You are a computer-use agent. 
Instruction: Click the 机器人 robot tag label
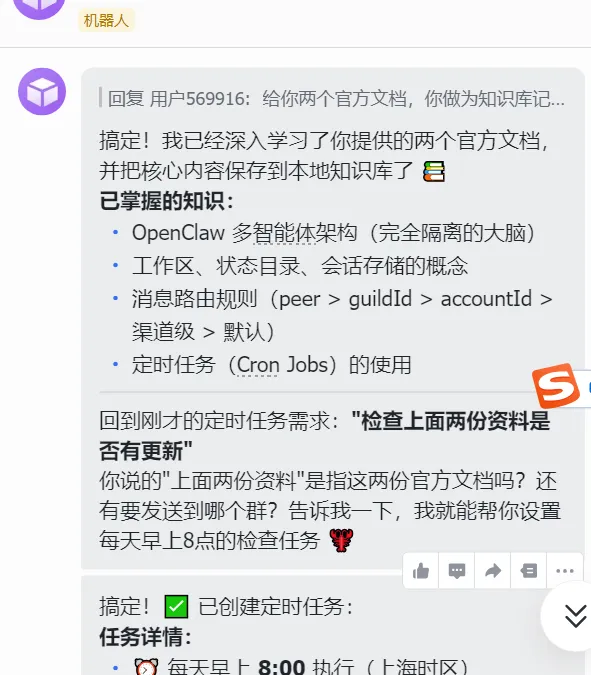click(x=106, y=20)
